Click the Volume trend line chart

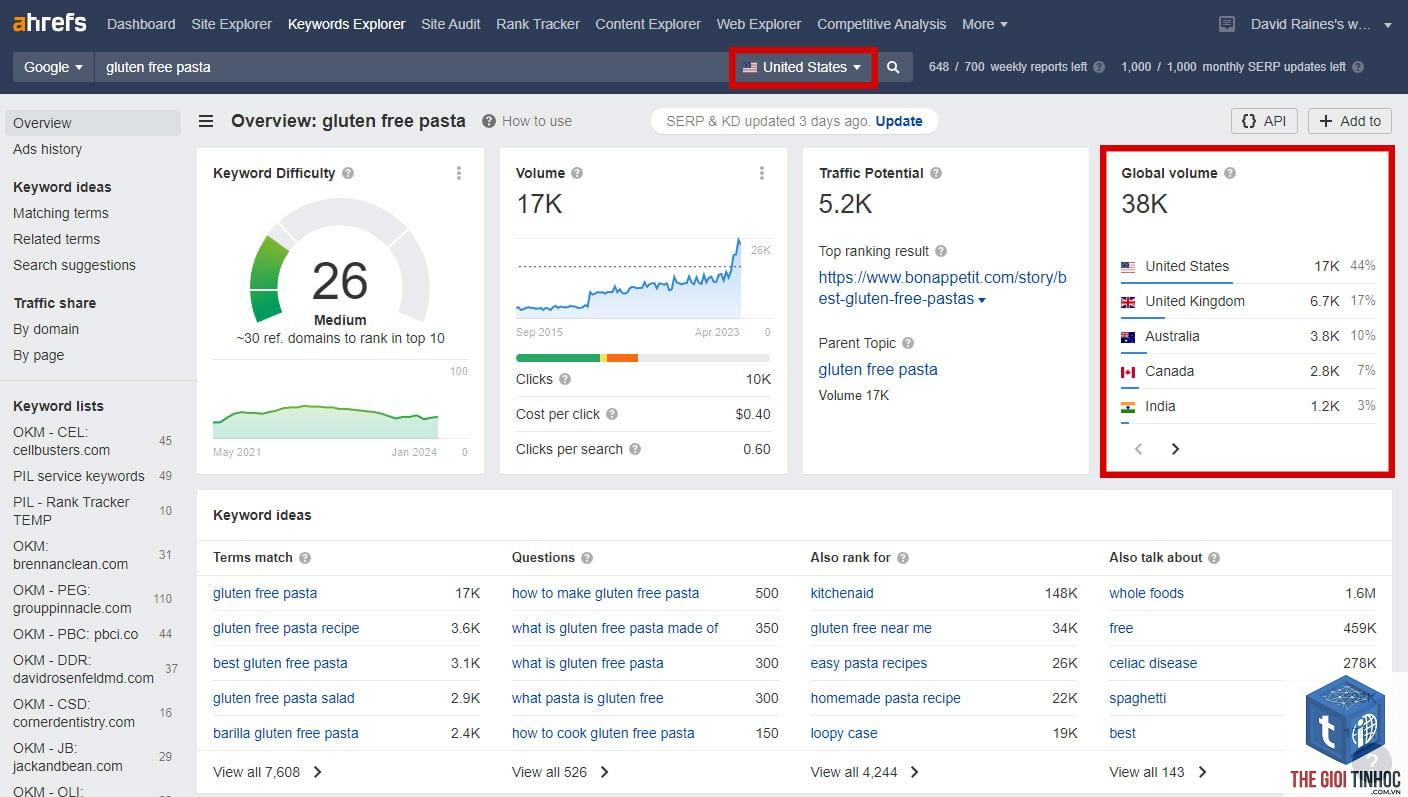[x=629, y=278]
